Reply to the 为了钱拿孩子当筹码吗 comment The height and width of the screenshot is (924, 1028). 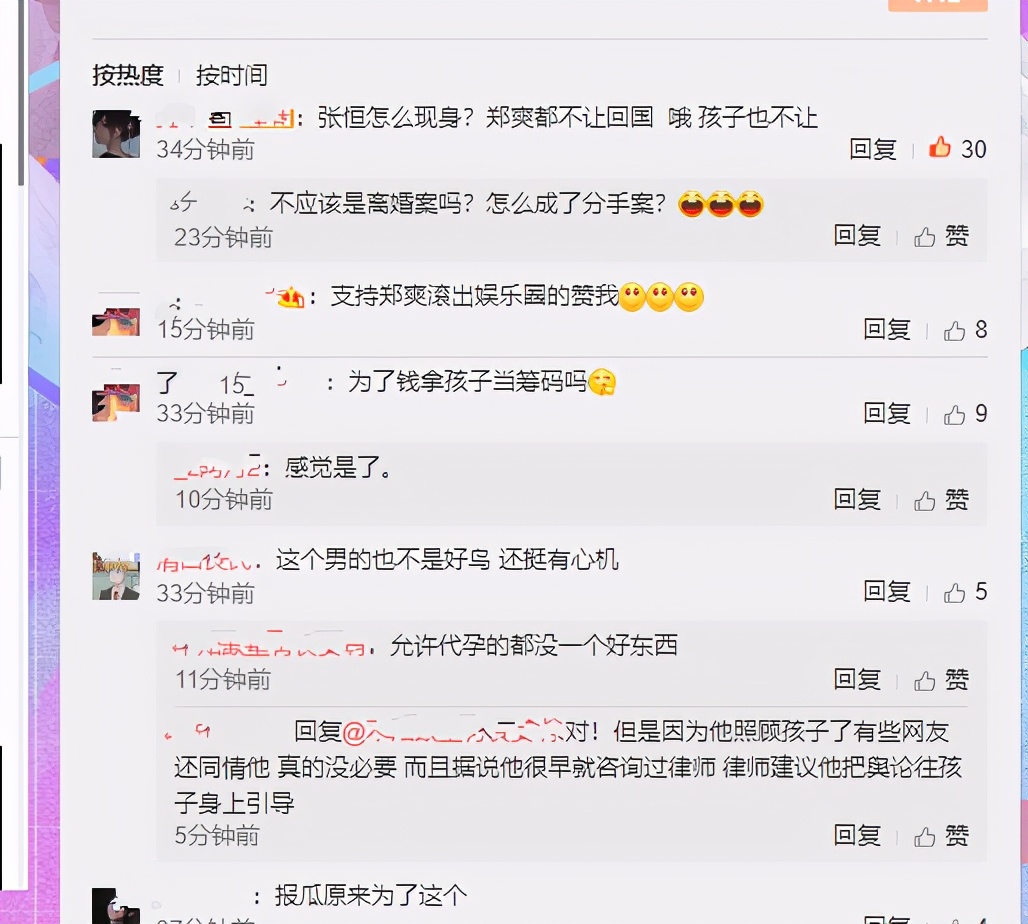tap(886, 413)
